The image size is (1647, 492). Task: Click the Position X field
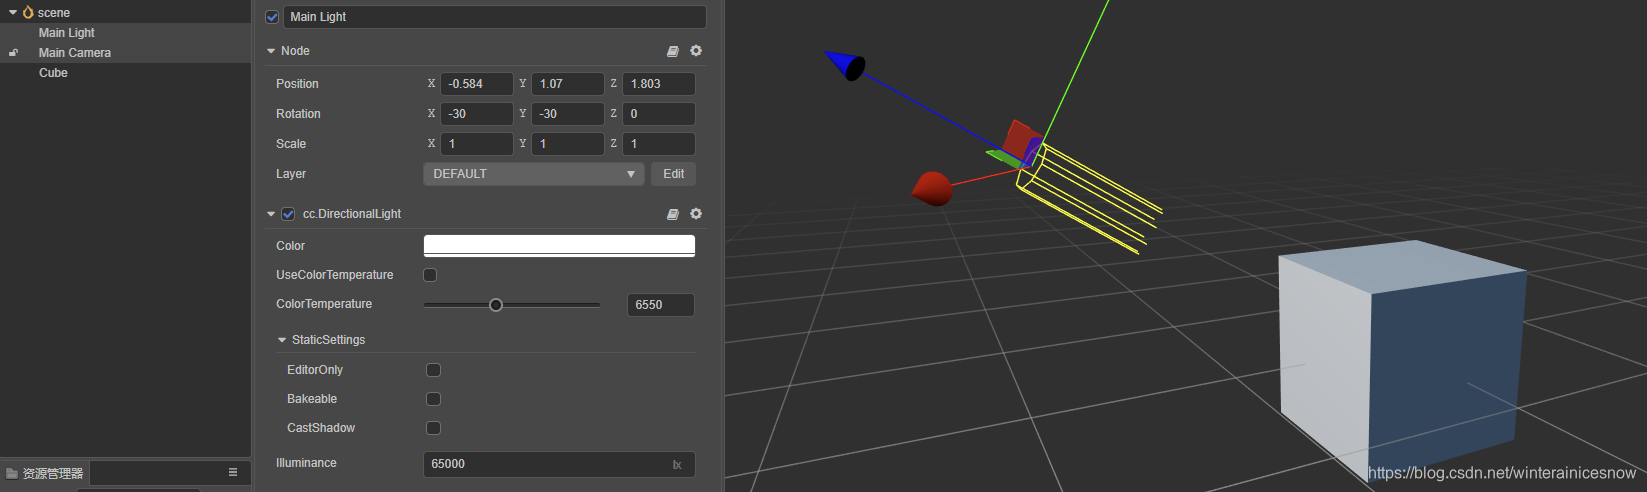[x=477, y=84]
